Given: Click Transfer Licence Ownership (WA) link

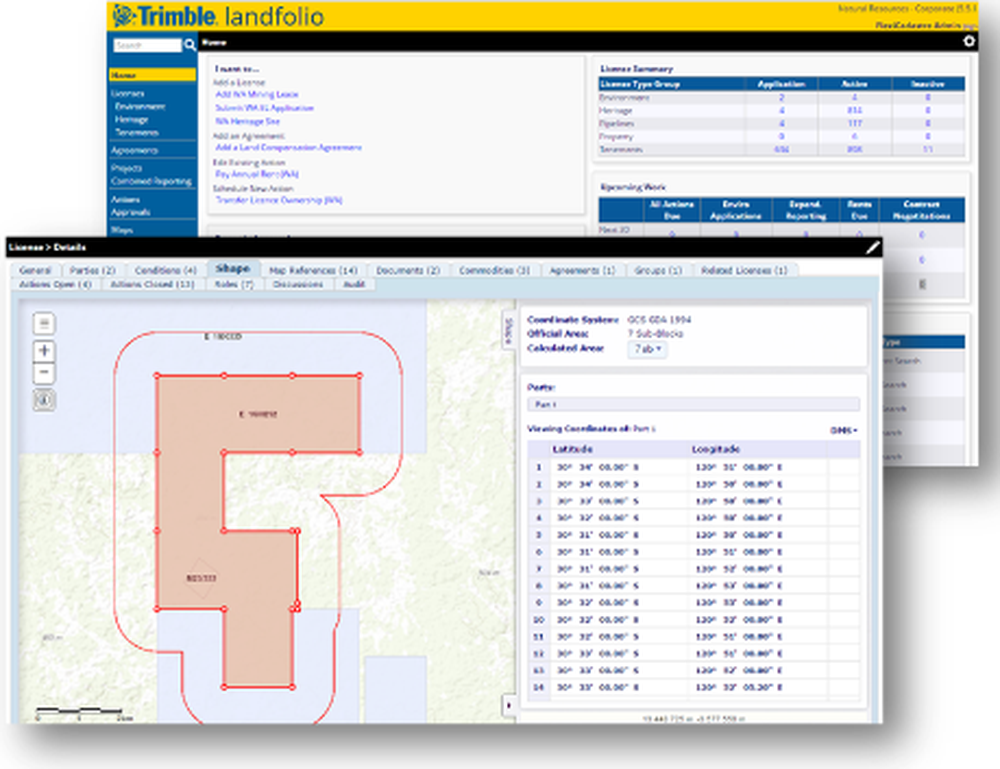Looking at the screenshot, I should 279,200.
